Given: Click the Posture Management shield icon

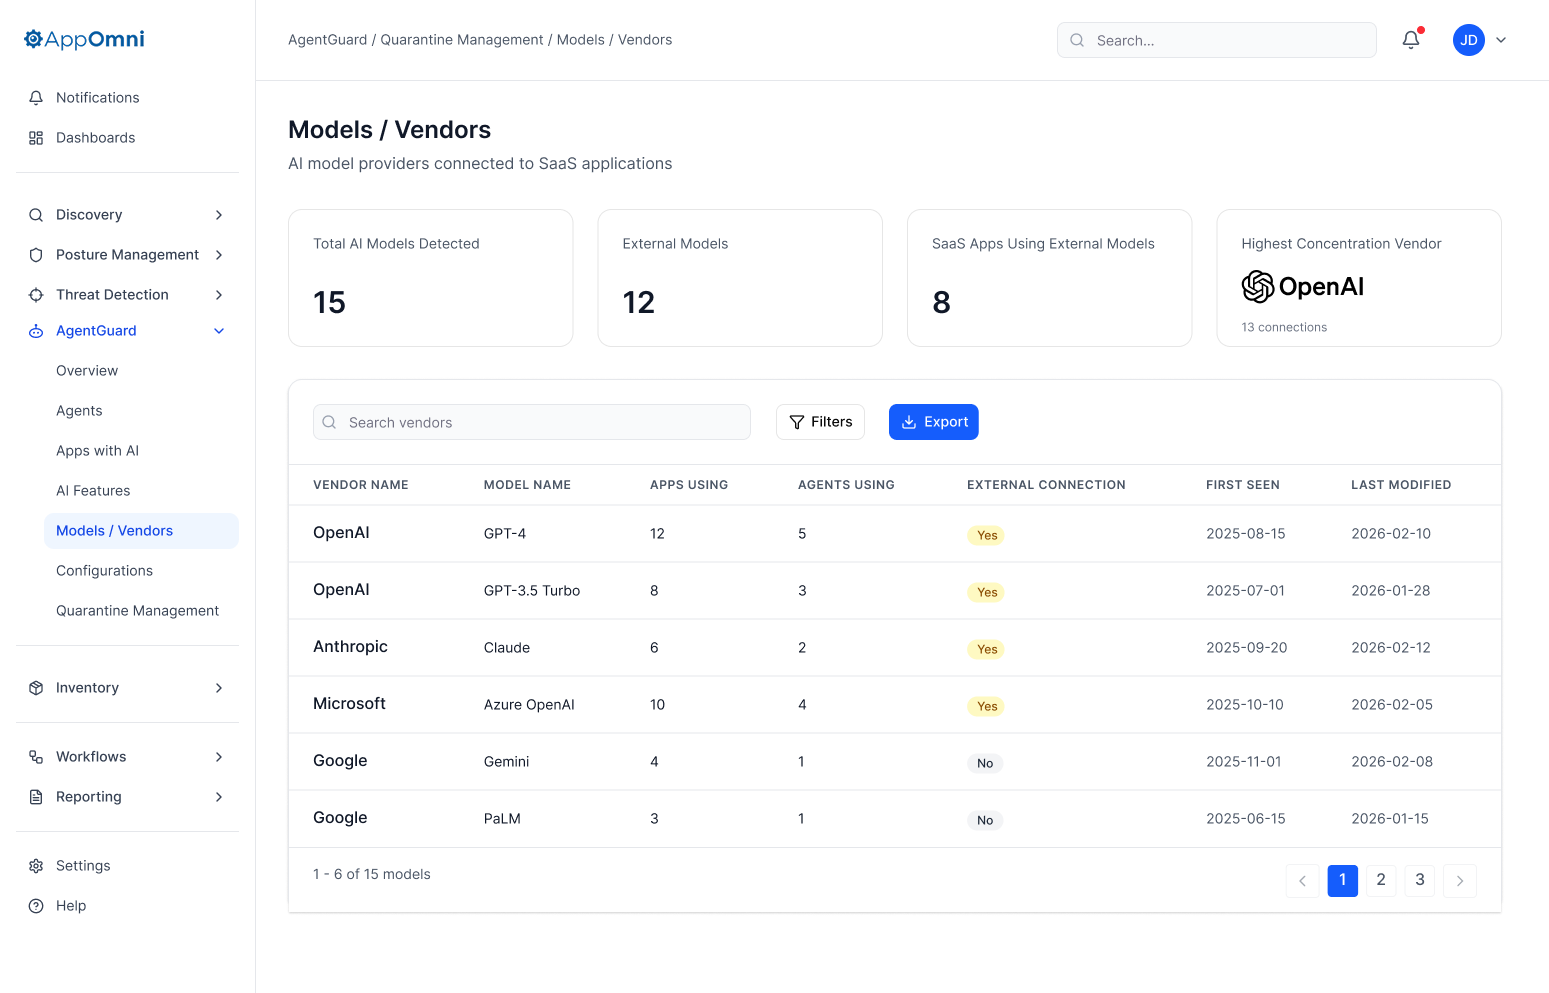Looking at the screenshot, I should tap(35, 254).
